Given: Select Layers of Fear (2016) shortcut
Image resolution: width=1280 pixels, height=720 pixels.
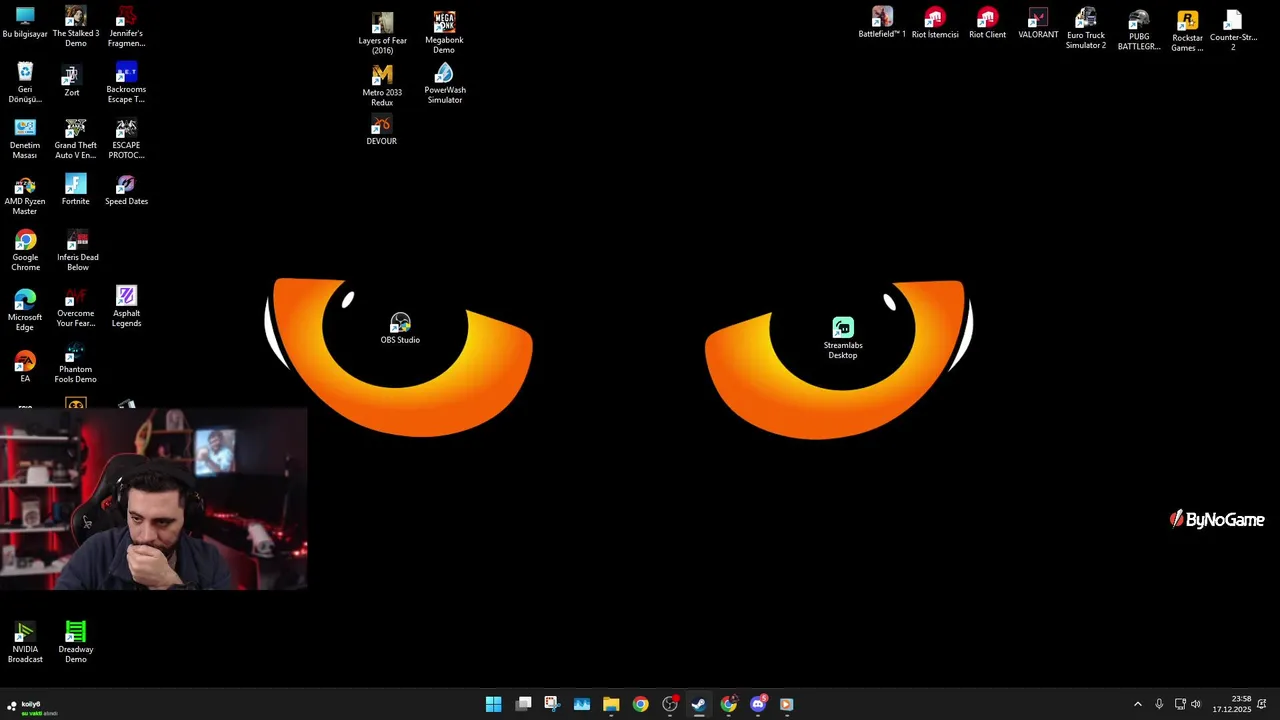Looking at the screenshot, I should (x=382, y=34).
